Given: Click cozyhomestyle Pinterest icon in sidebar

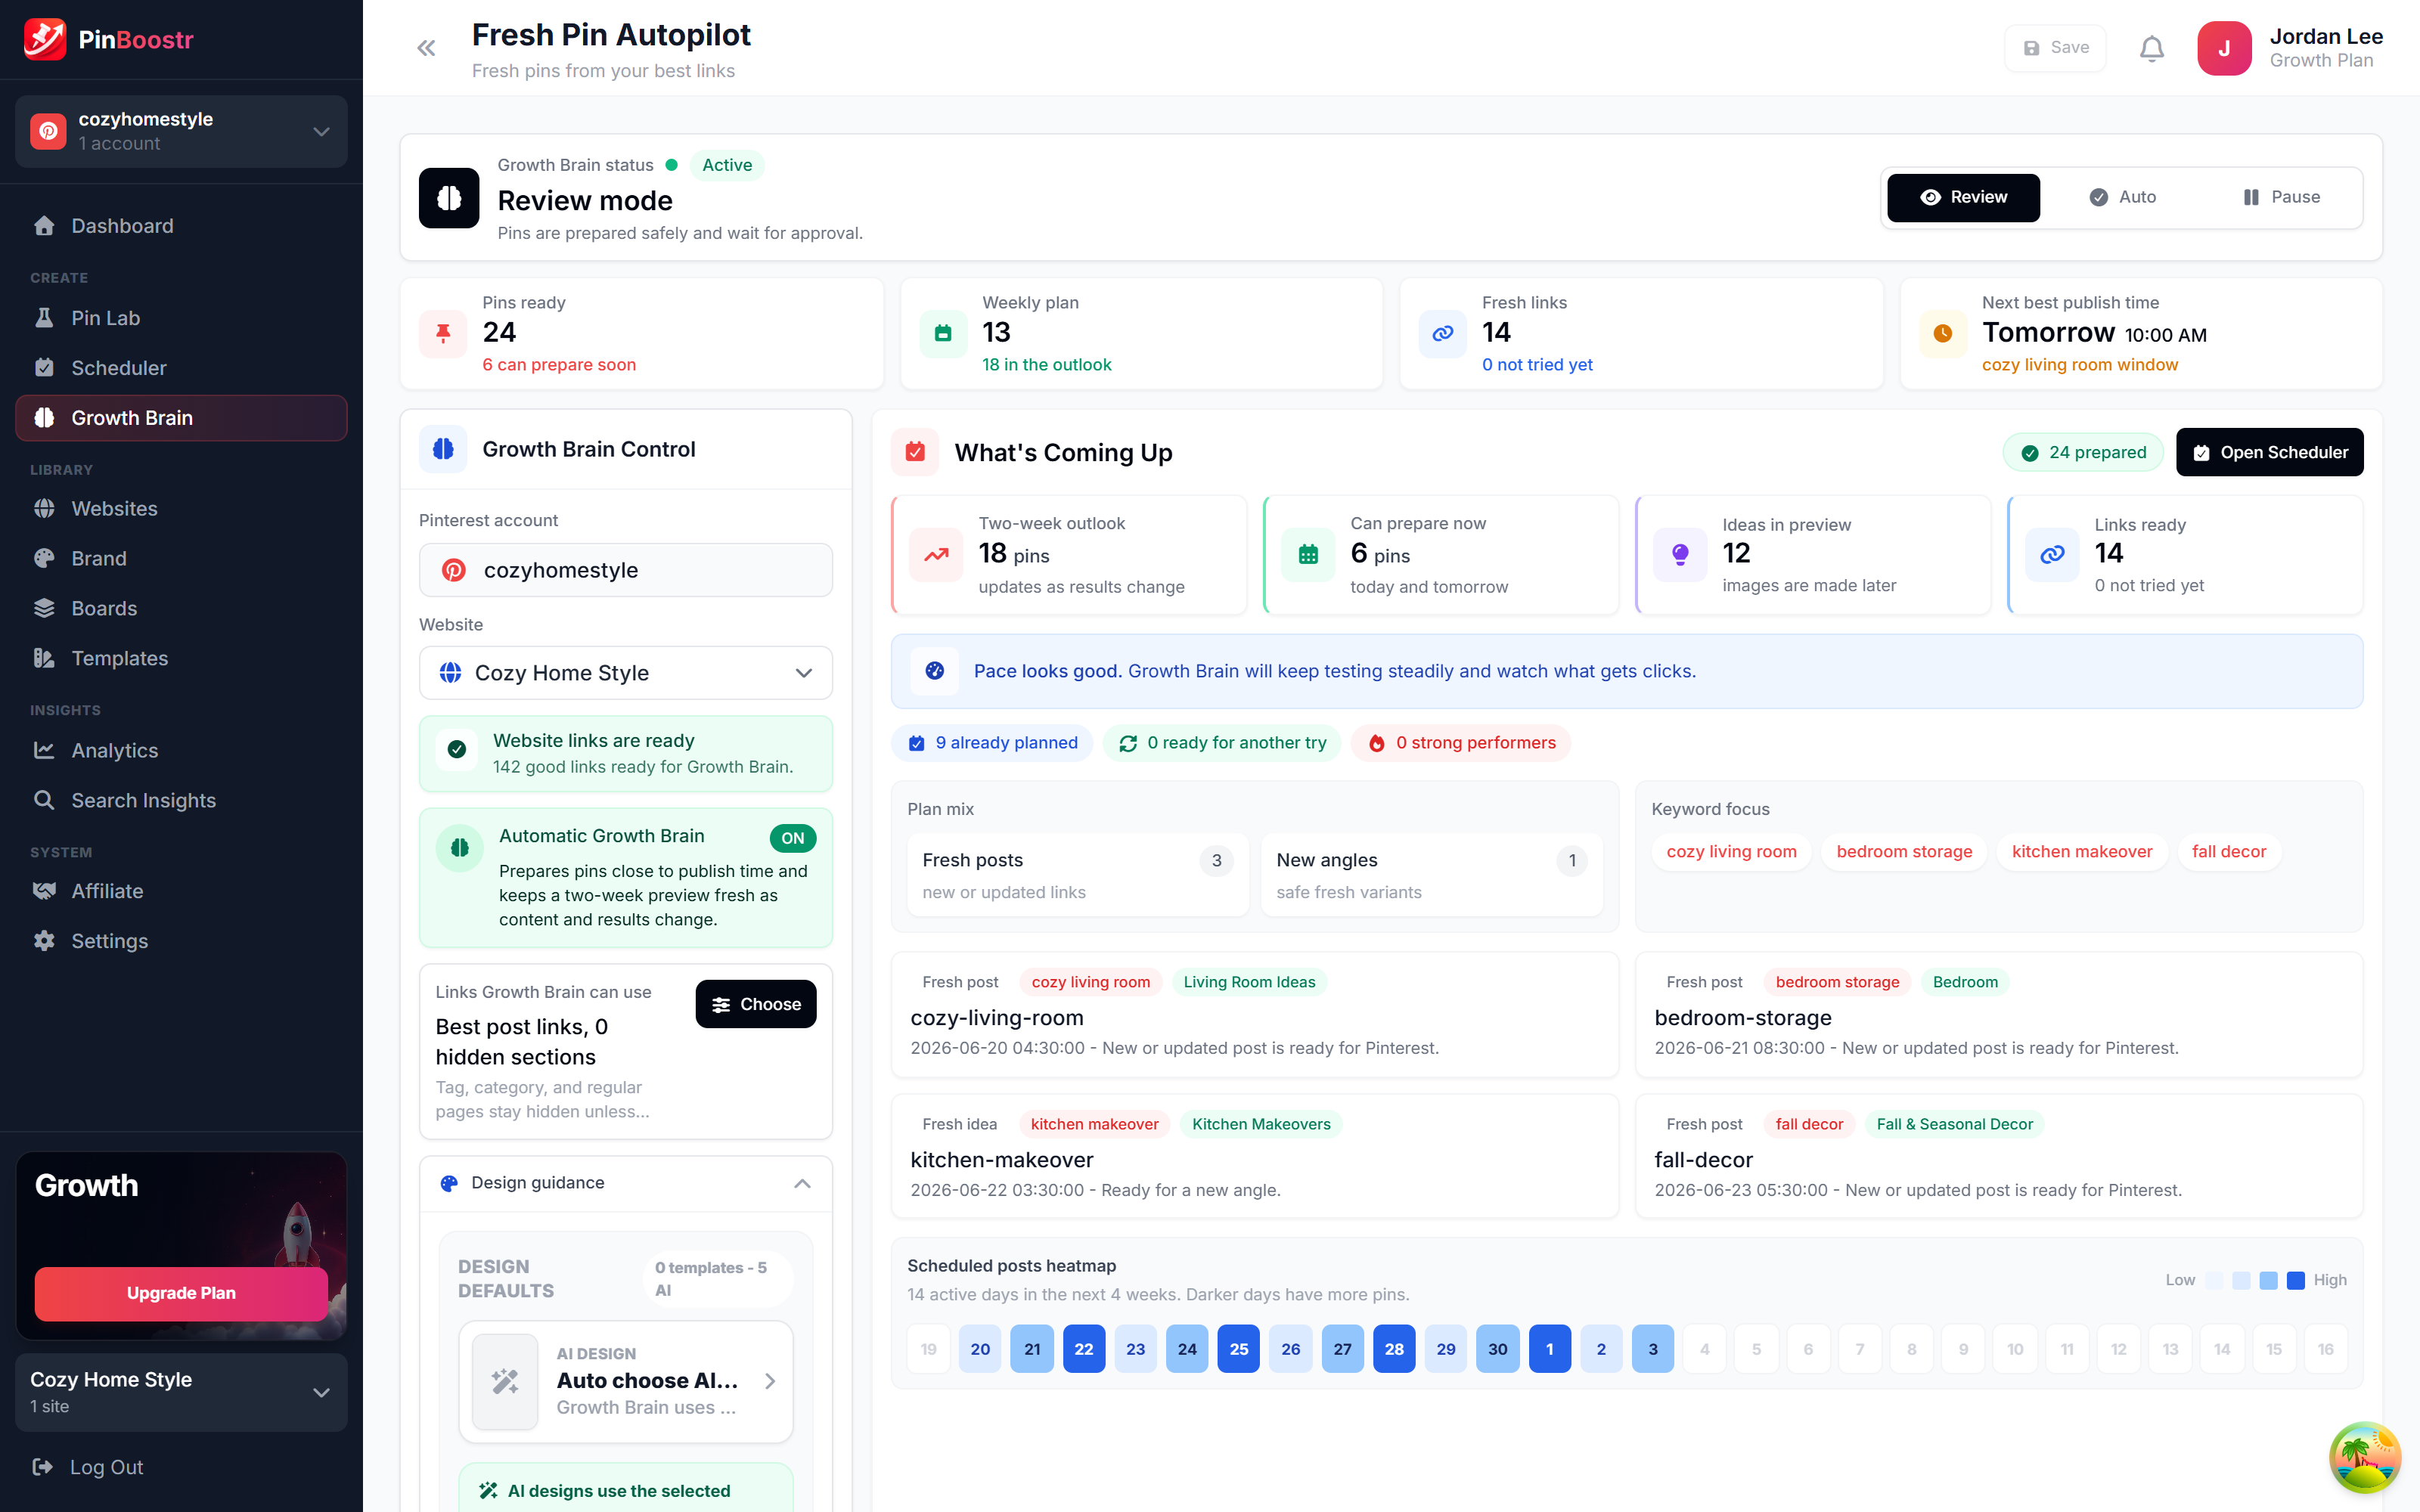Looking at the screenshot, I should [x=48, y=131].
